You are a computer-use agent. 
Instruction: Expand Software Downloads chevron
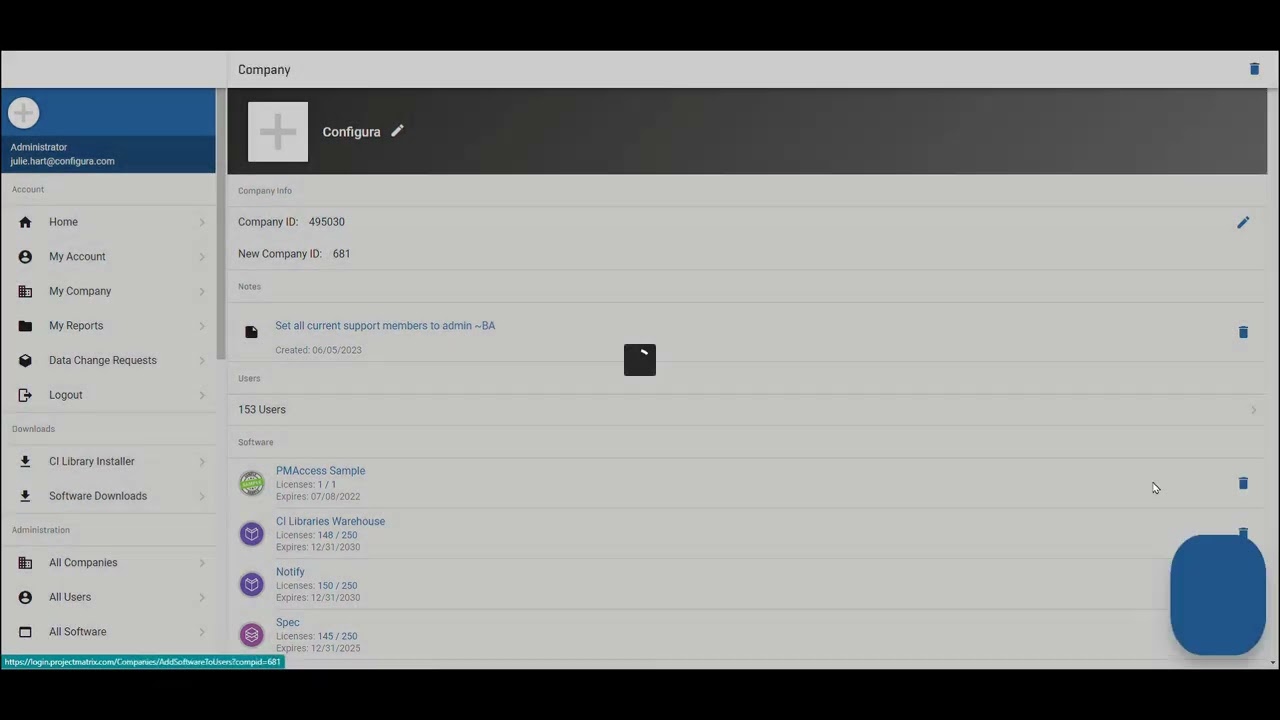(202, 496)
